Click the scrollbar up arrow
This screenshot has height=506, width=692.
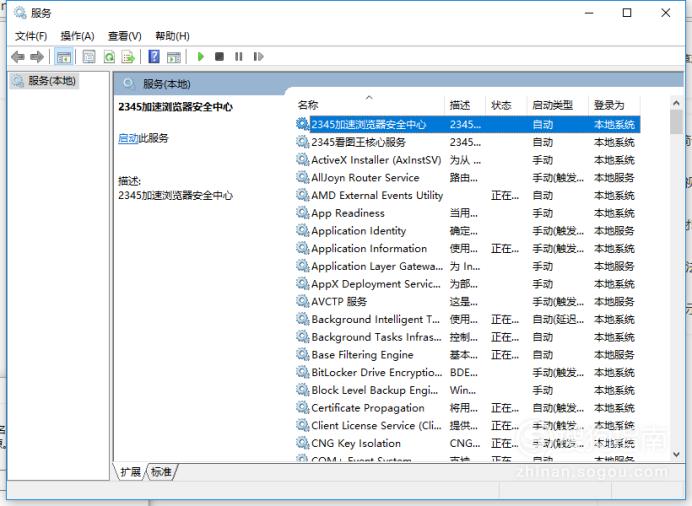point(676,103)
